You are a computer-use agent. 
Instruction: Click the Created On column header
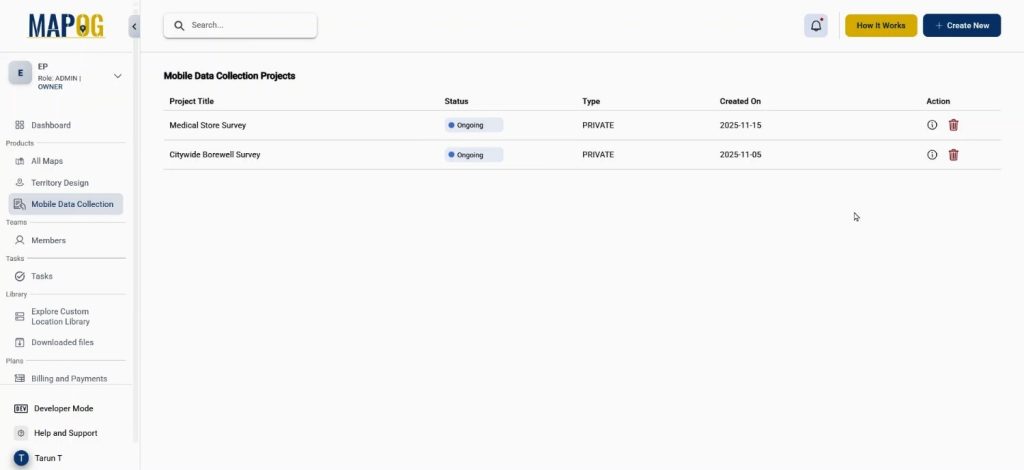tap(740, 101)
